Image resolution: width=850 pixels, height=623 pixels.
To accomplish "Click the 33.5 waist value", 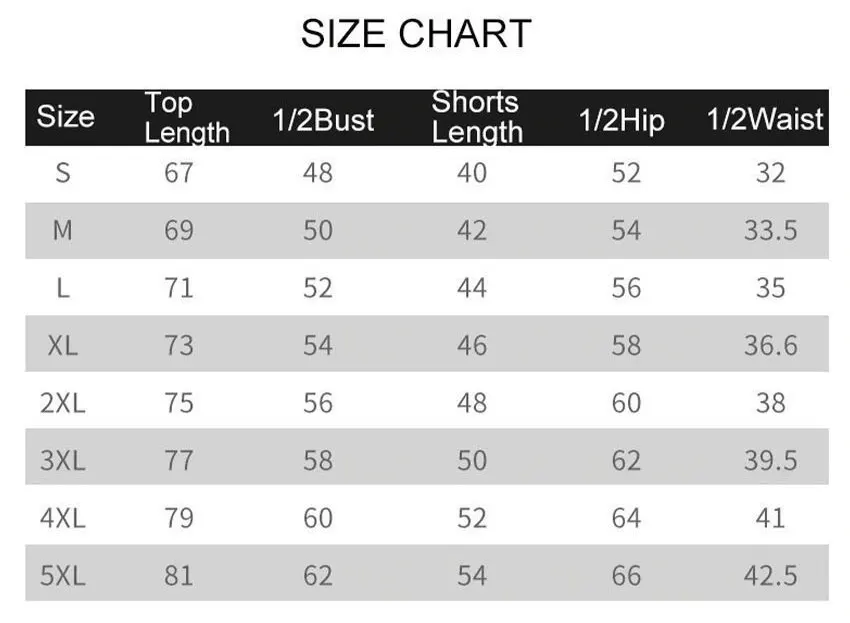I will 770,231.
